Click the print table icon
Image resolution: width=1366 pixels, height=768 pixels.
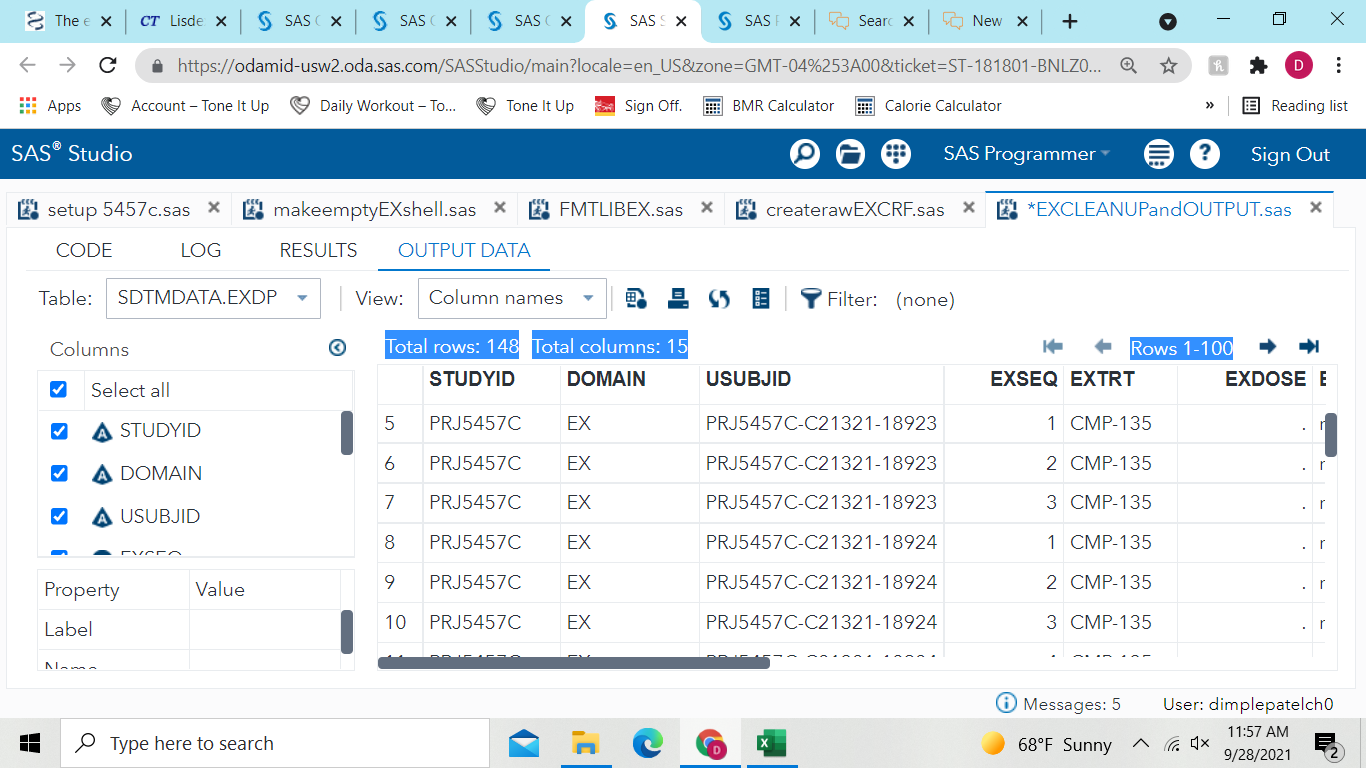coord(678,299)
